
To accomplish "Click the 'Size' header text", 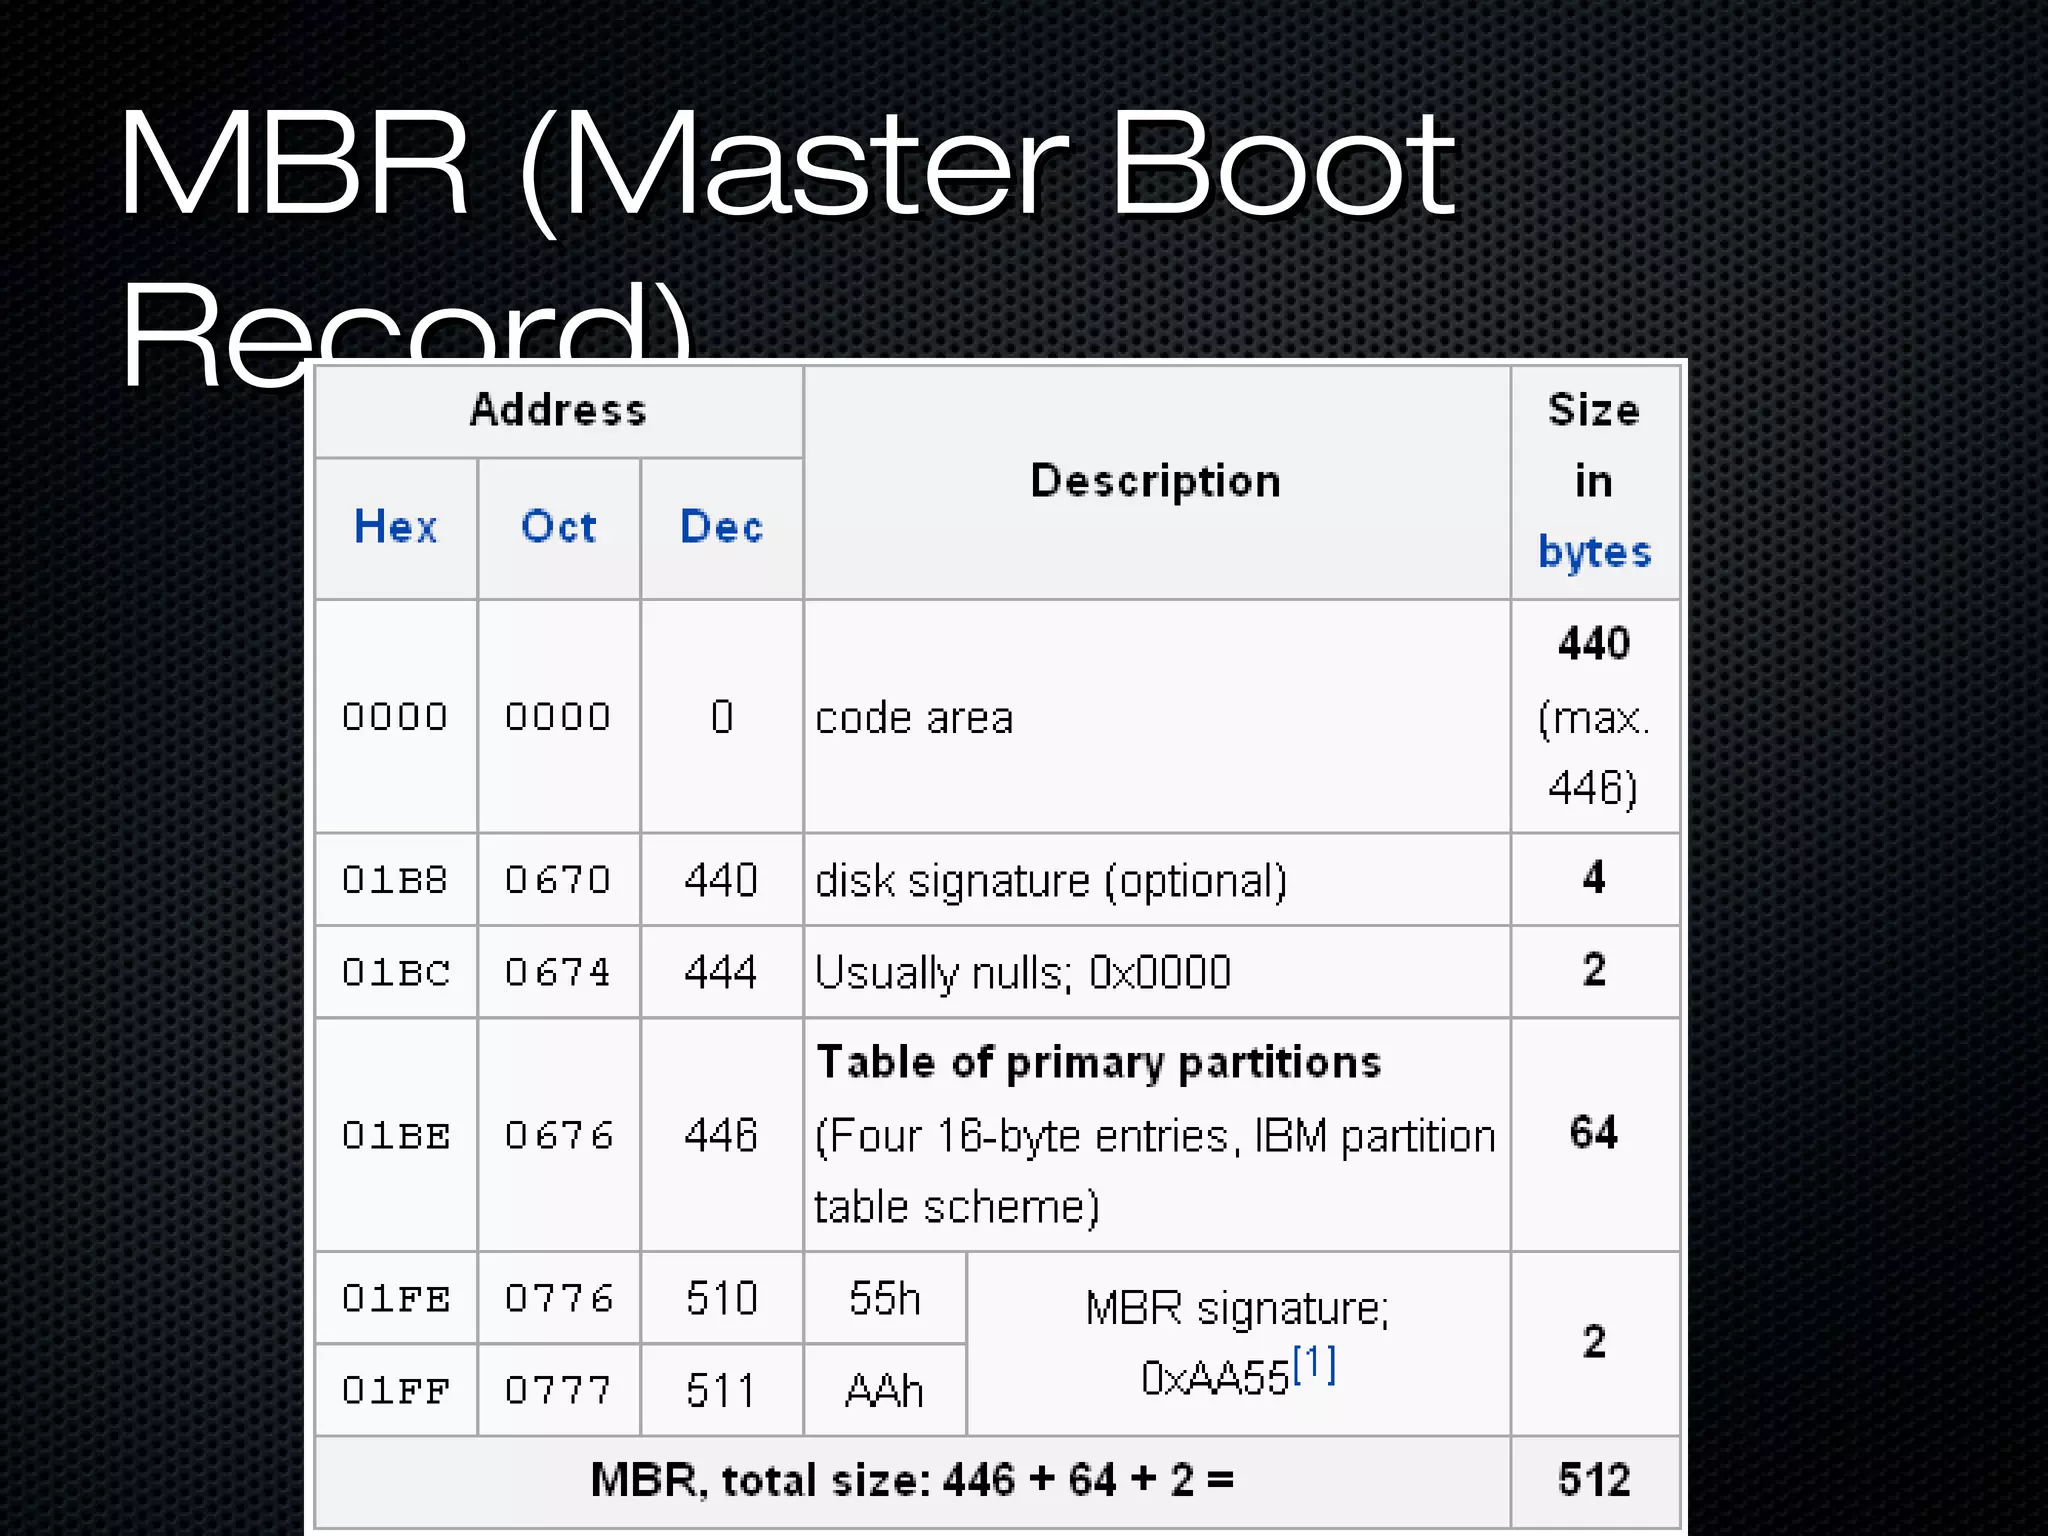I will pyautogui.click(x=1594, y=410).
